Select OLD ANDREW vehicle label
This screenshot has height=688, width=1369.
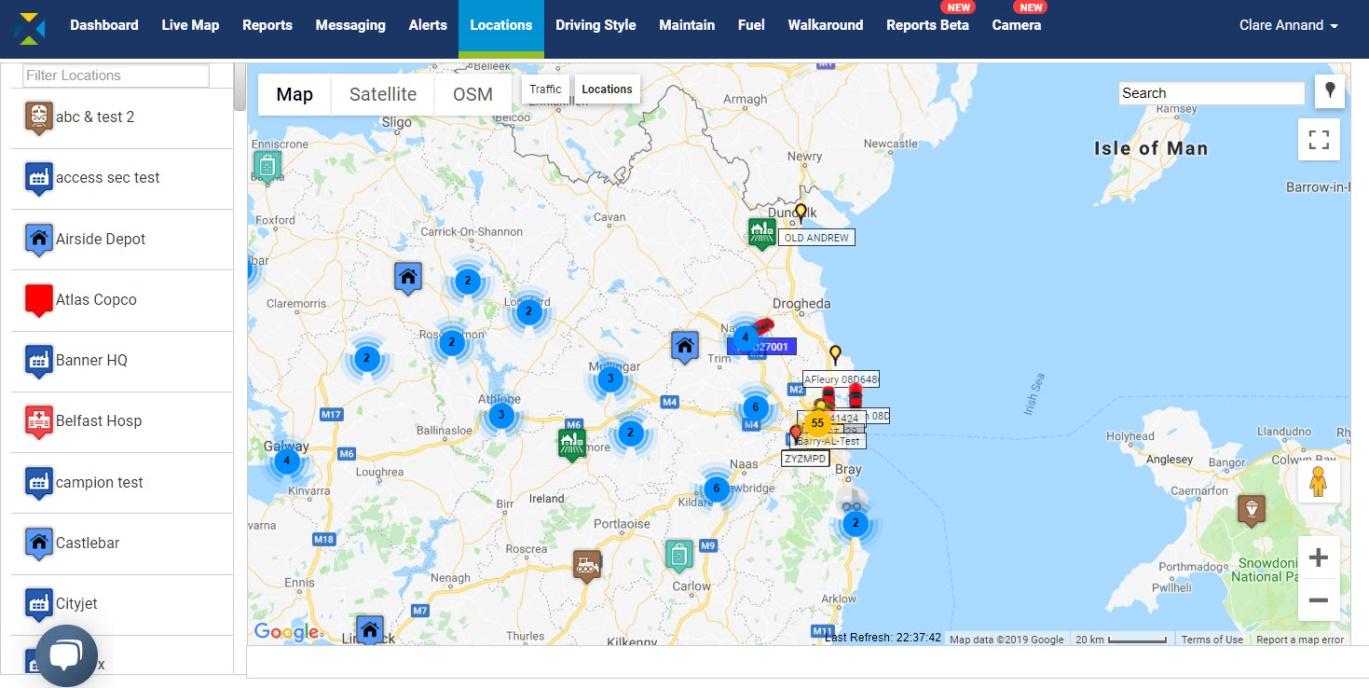[817, 238]
